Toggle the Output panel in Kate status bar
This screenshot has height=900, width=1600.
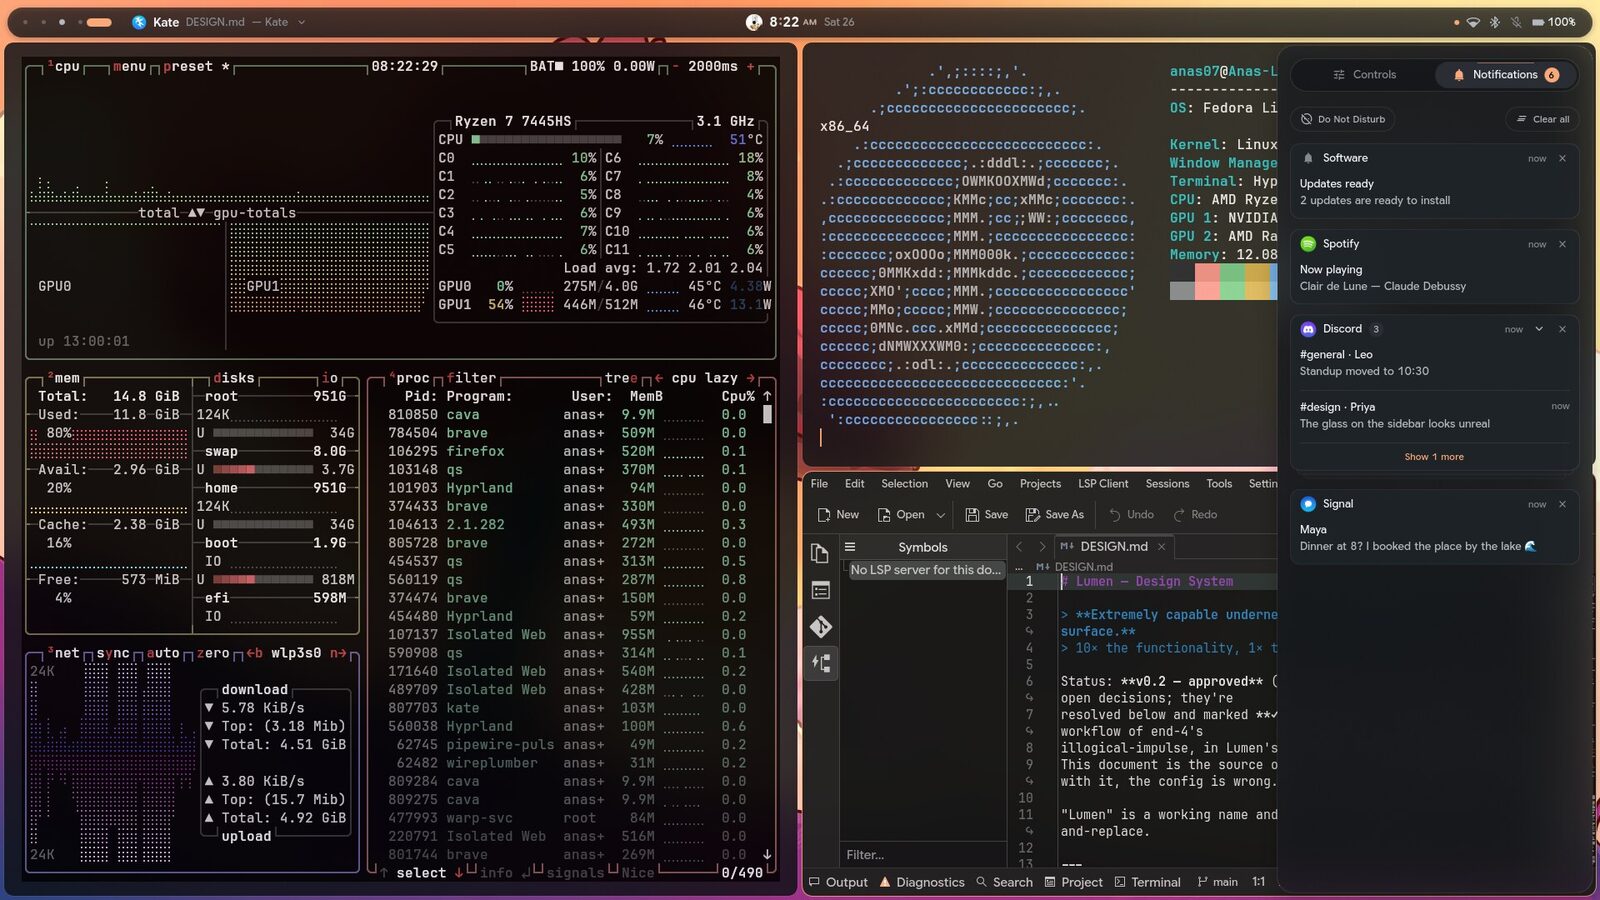[838, 882]
